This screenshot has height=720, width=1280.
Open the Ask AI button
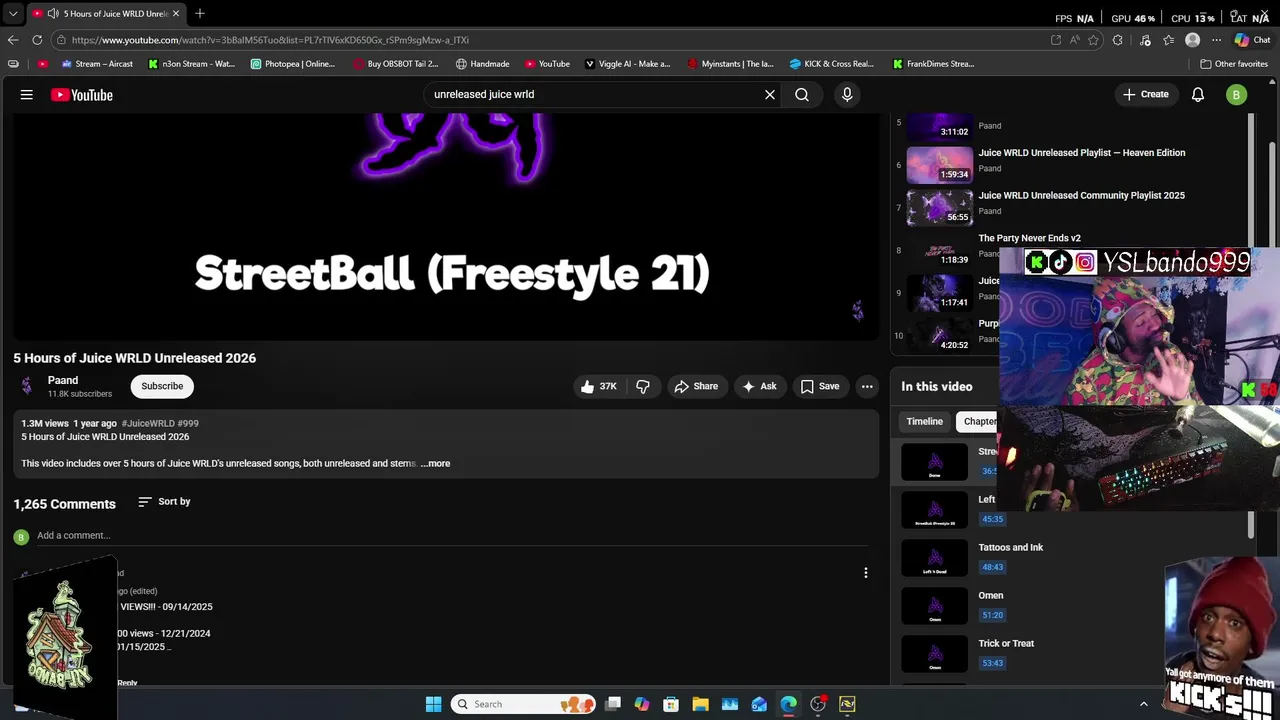759,386
